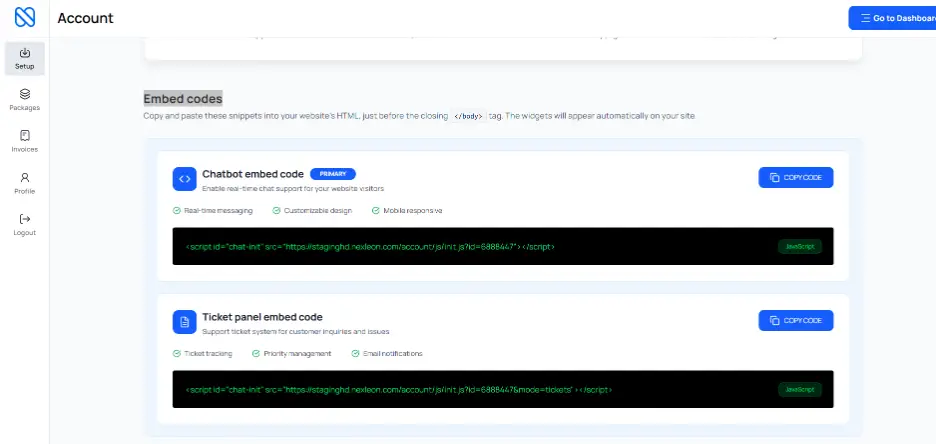Click the Real-time messaging checkmark
The image size is (936, 444).
click(x=177, y=211)
